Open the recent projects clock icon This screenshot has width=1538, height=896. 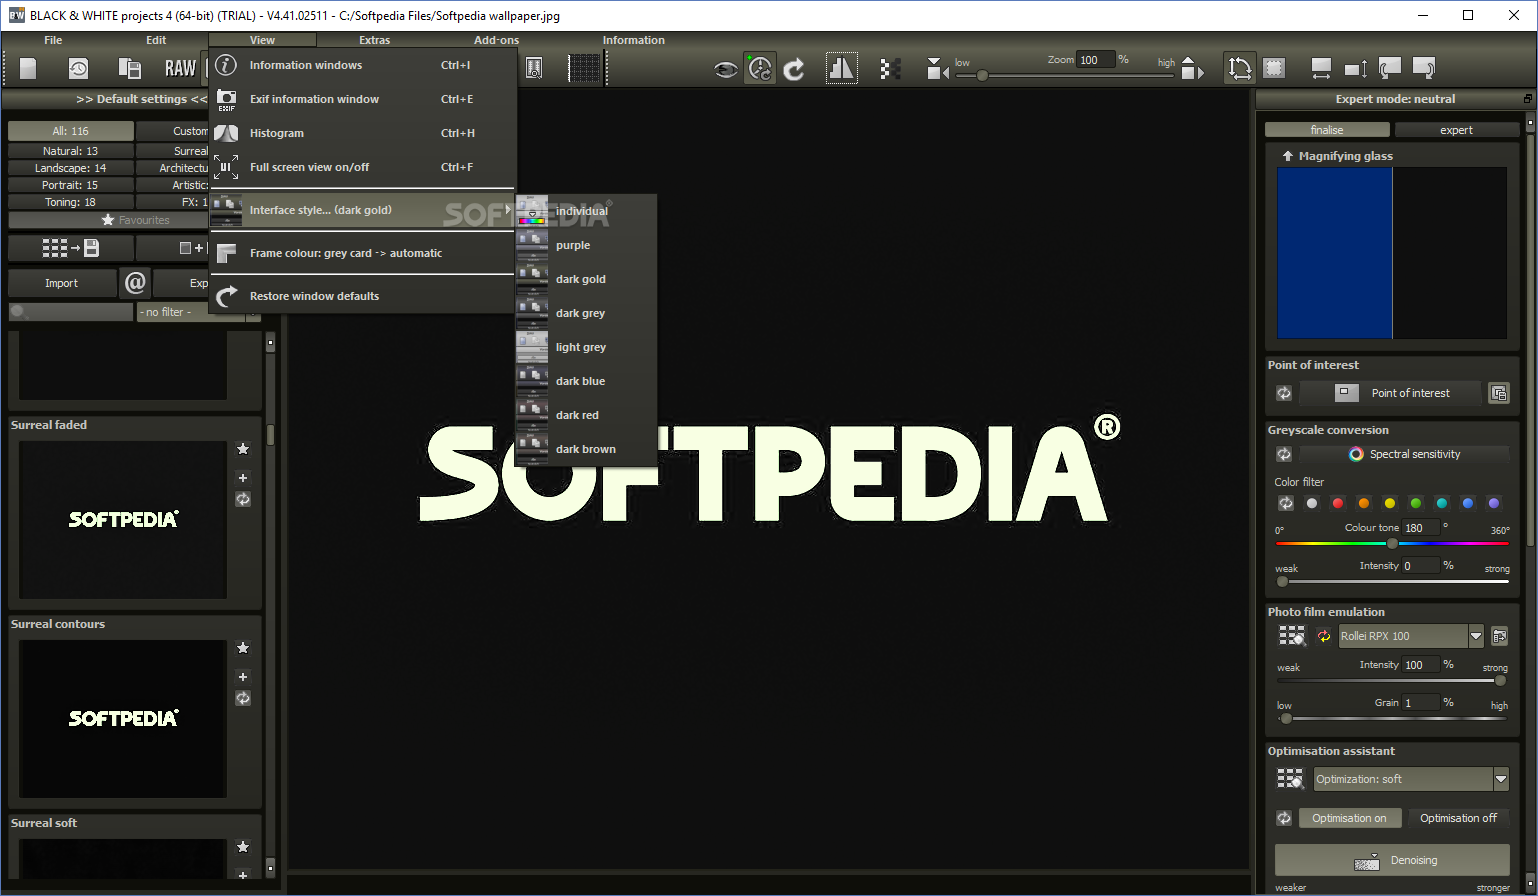pos(78,68)
